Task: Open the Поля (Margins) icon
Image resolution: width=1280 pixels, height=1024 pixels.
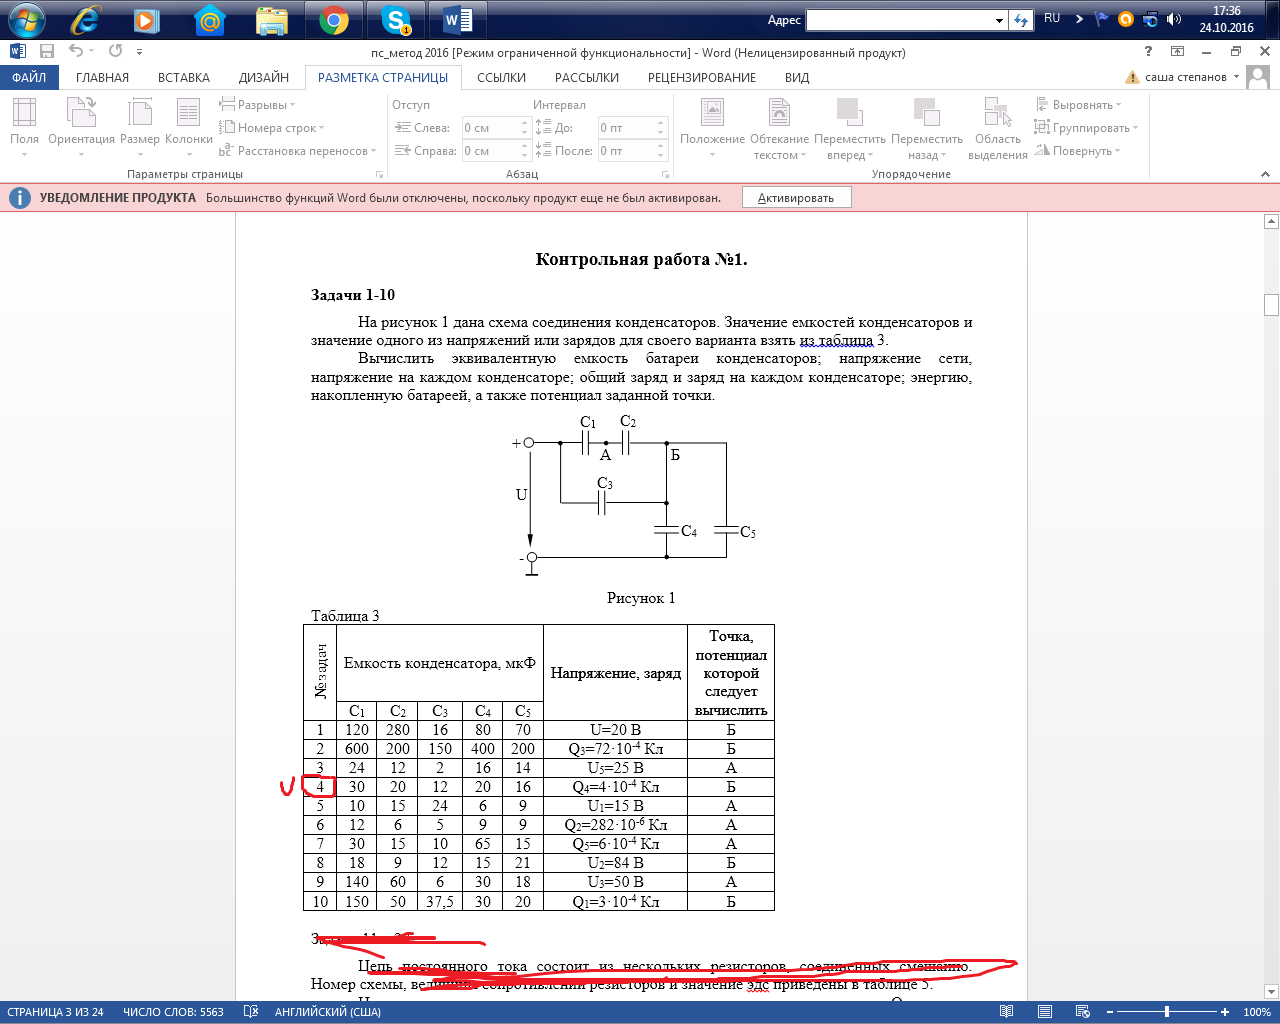Action: coord(24,115)
